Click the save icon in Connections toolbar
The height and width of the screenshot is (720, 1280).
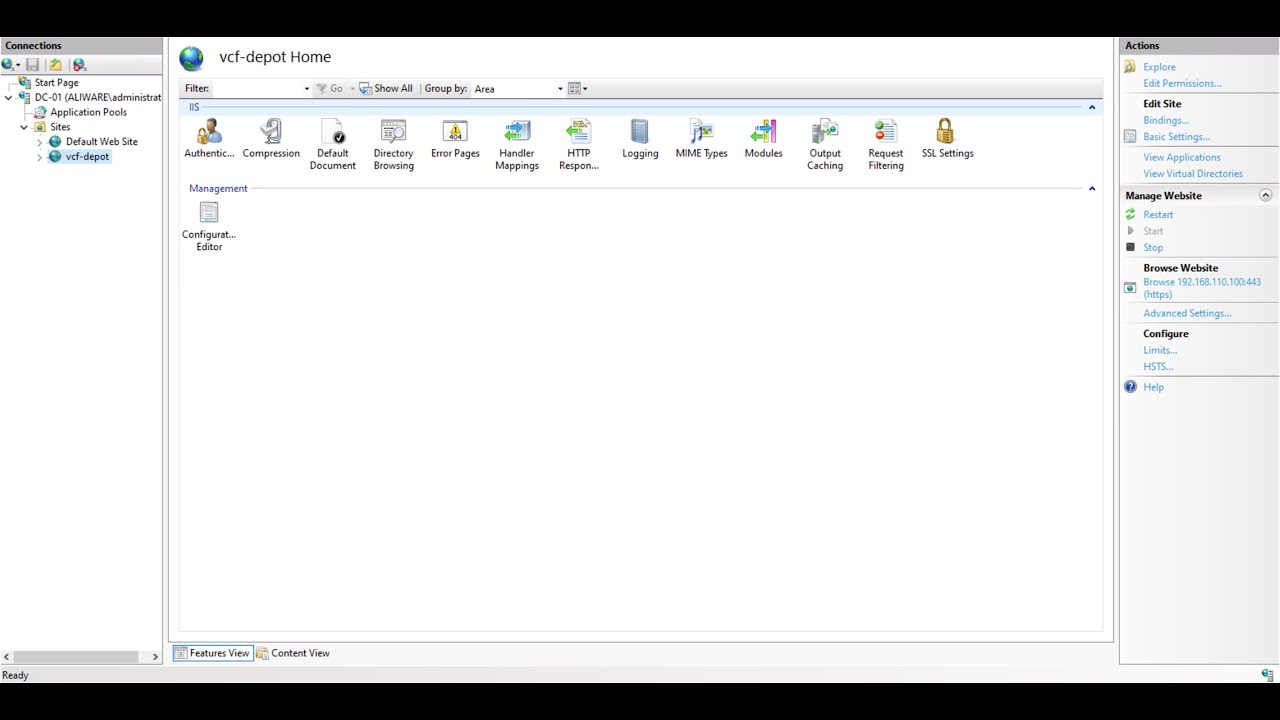(32, 65)
